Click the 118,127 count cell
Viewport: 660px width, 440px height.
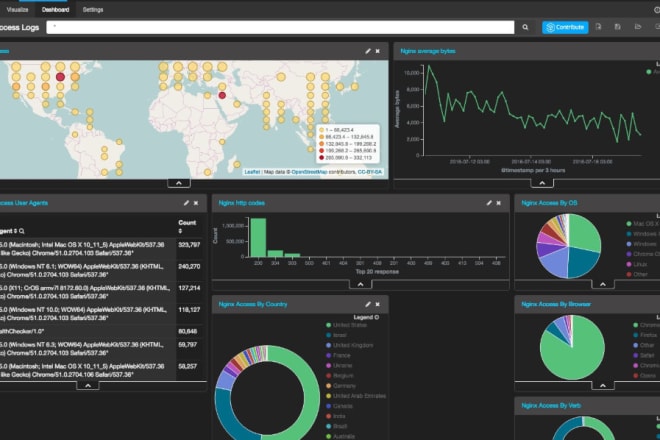(189, 310)
